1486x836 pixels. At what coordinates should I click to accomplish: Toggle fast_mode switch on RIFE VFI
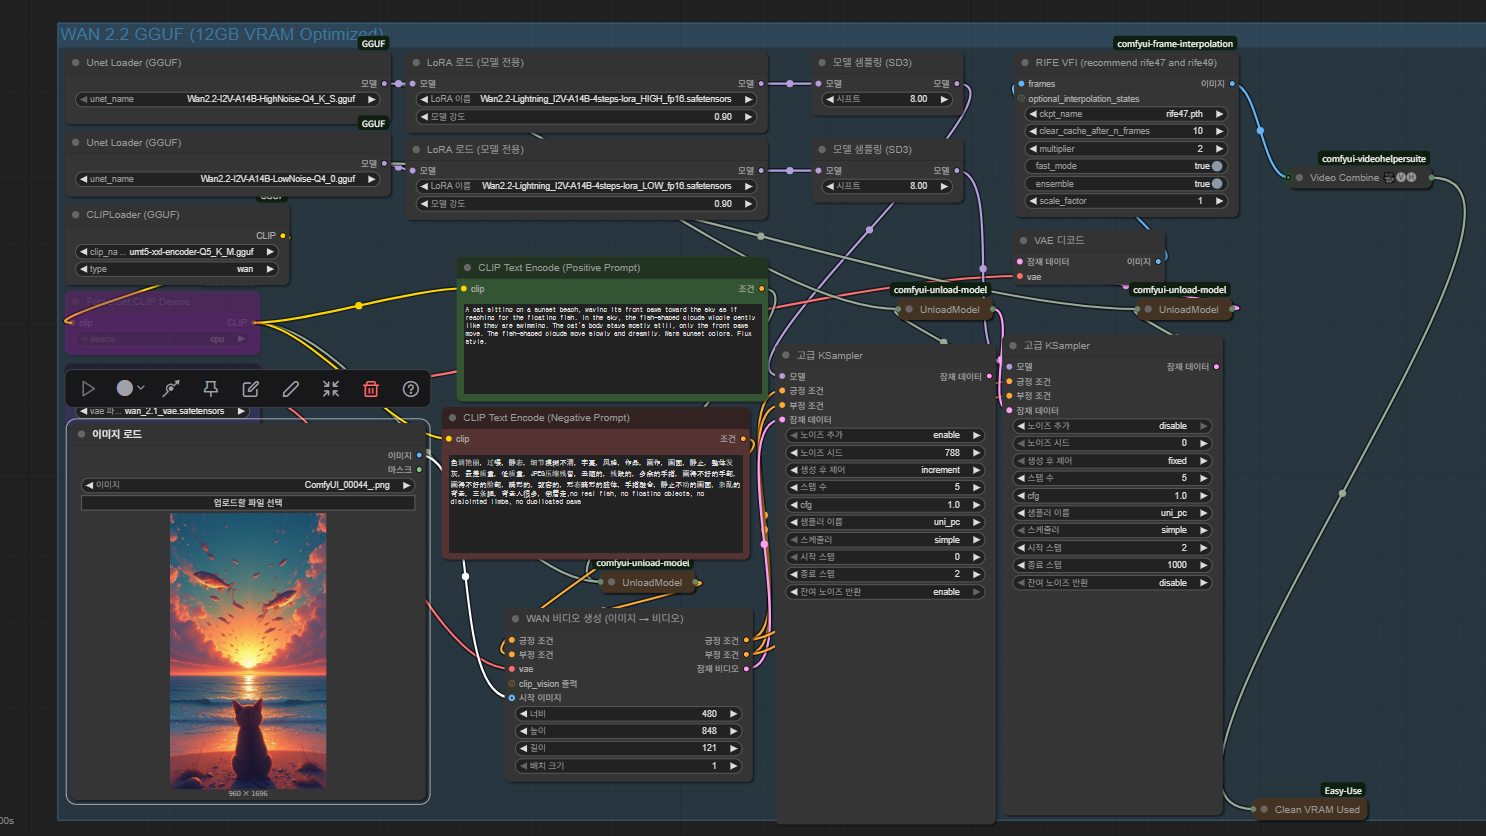pos(1216,166)
